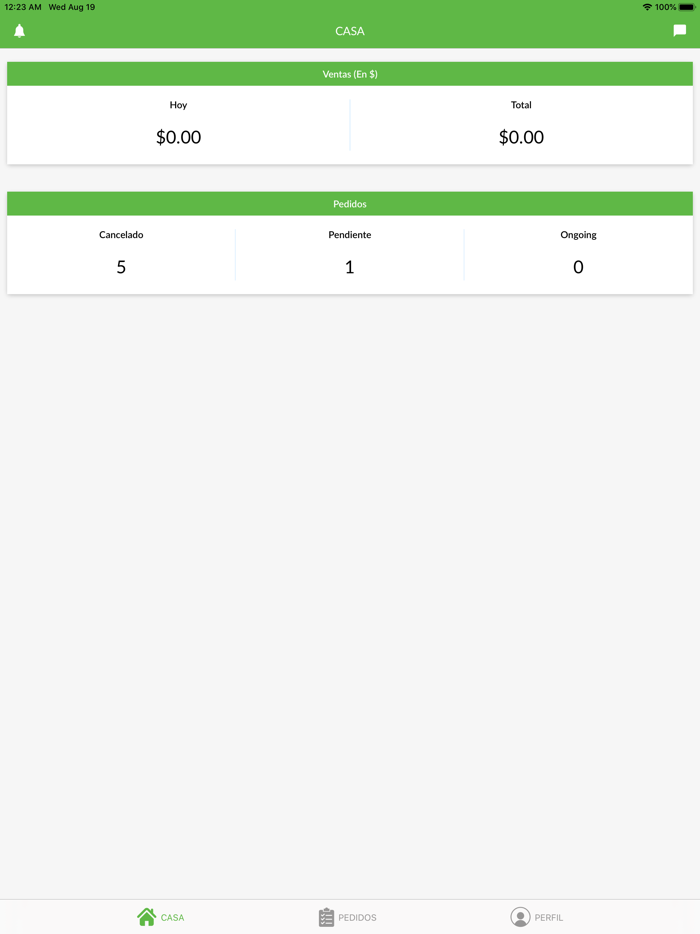Tap the Perfil user avatar icon
Viewport: 700px width, 934px height.
tap(520, 917)
